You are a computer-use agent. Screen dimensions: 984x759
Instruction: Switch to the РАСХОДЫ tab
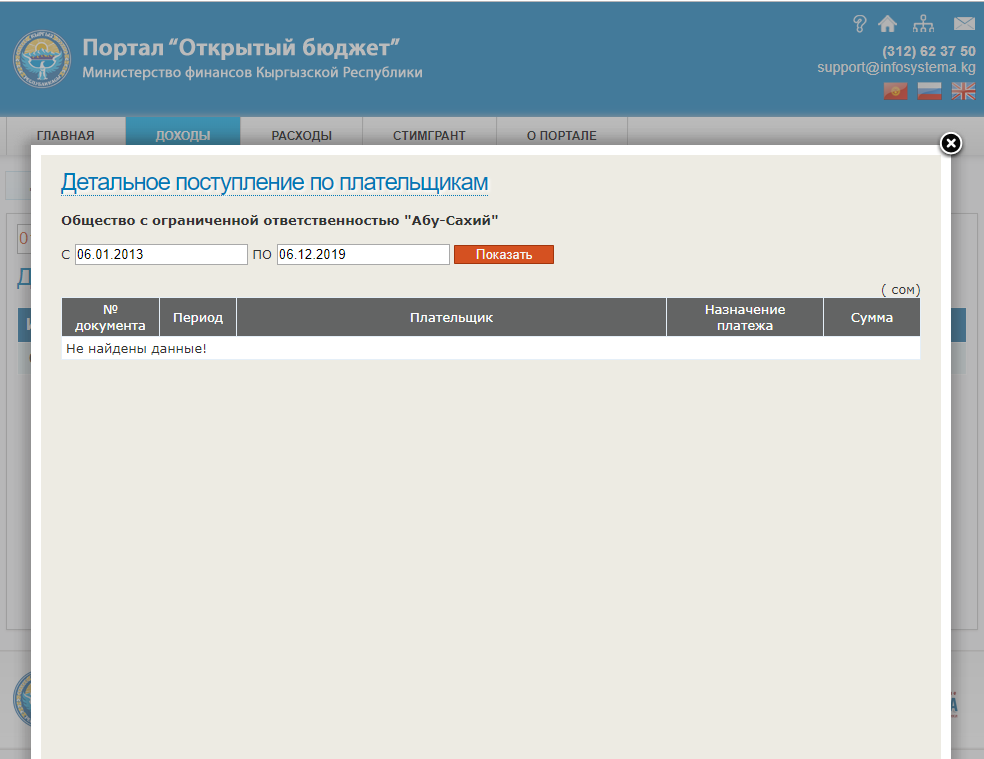[301, 136]
